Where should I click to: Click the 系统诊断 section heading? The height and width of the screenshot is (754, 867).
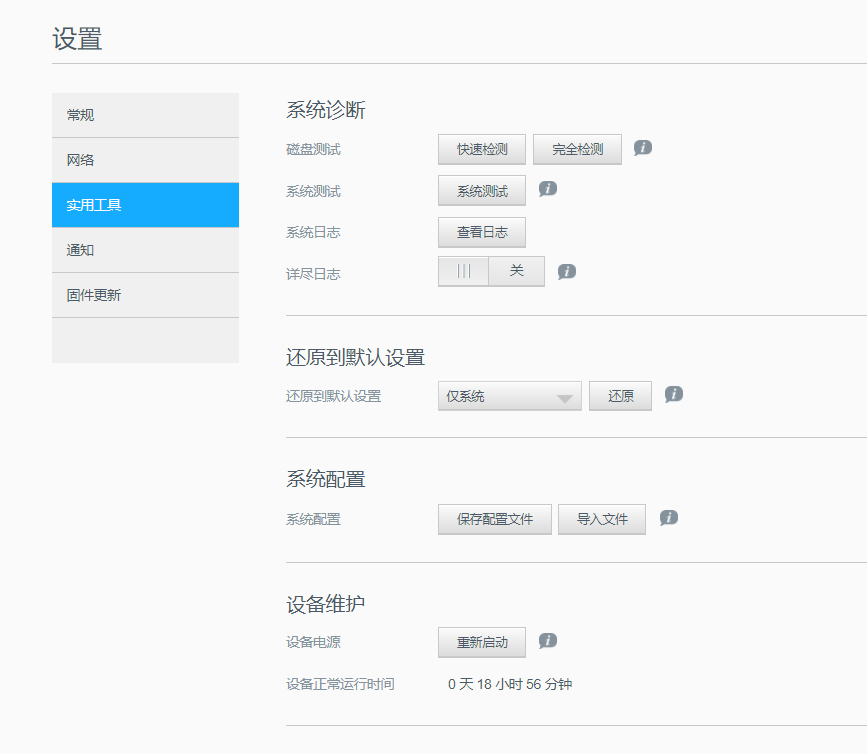(x=326, y=110)
